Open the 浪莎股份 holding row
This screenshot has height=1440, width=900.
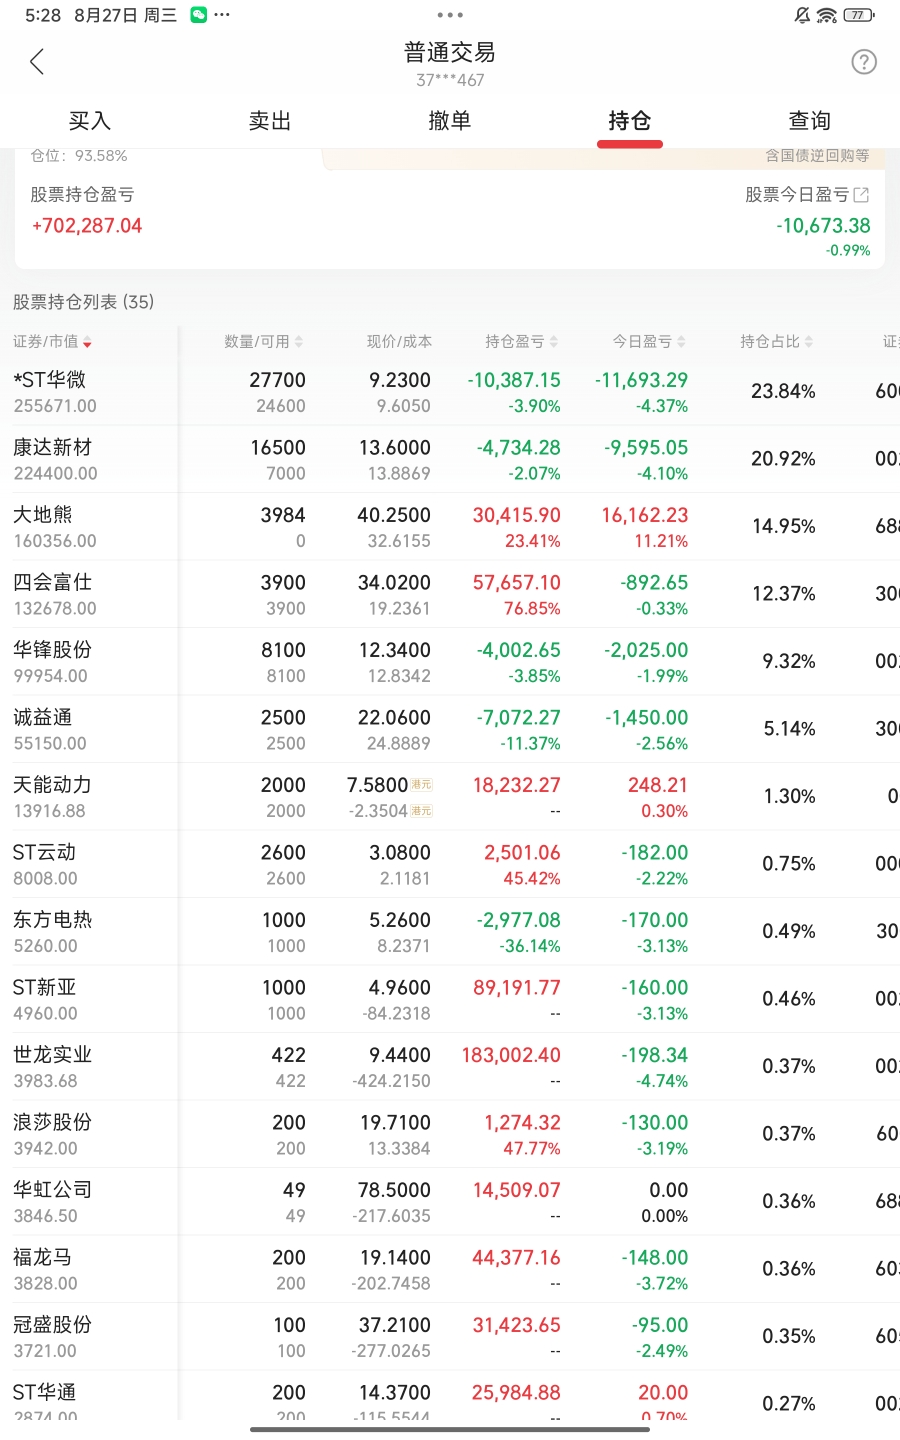450,1134
